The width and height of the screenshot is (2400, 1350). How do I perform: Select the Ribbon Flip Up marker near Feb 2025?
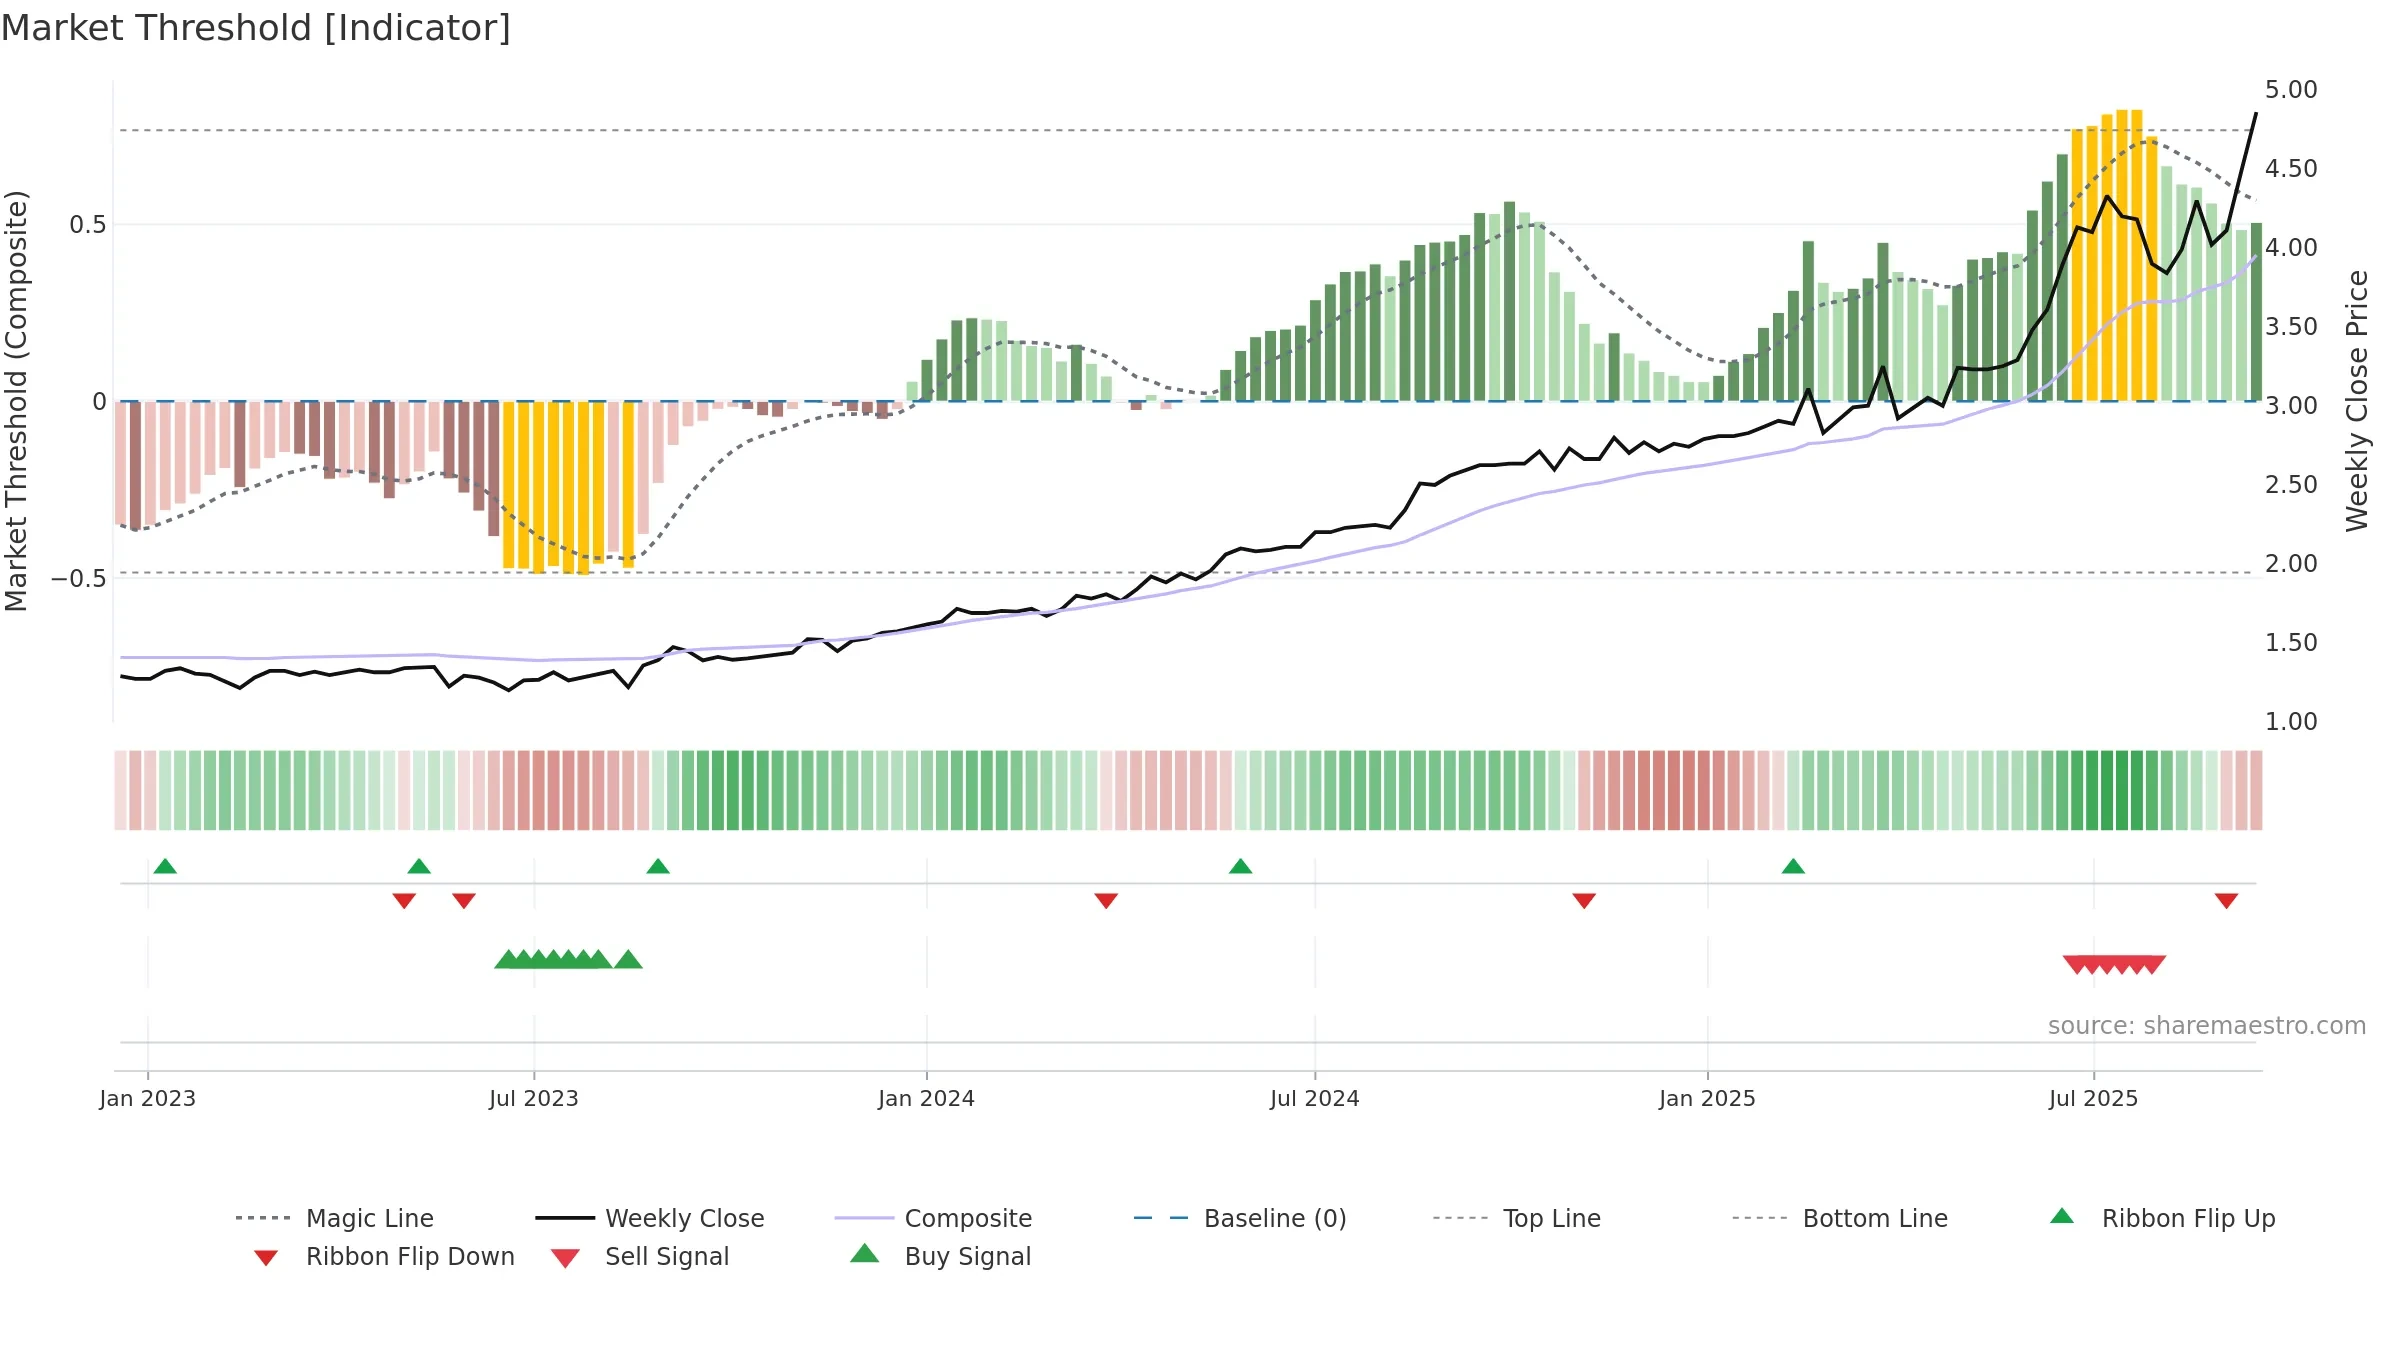tap(1793, 866)
